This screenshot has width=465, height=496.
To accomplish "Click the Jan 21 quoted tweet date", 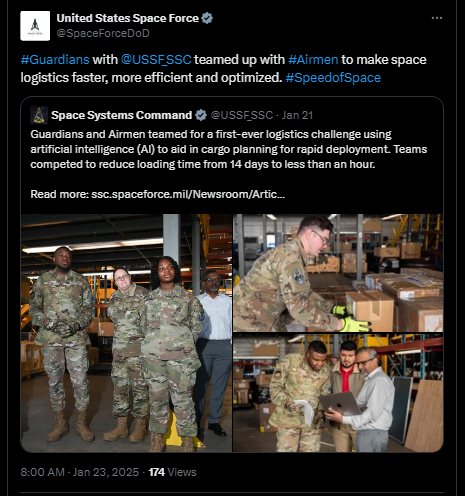I will (x=297, y=115).
